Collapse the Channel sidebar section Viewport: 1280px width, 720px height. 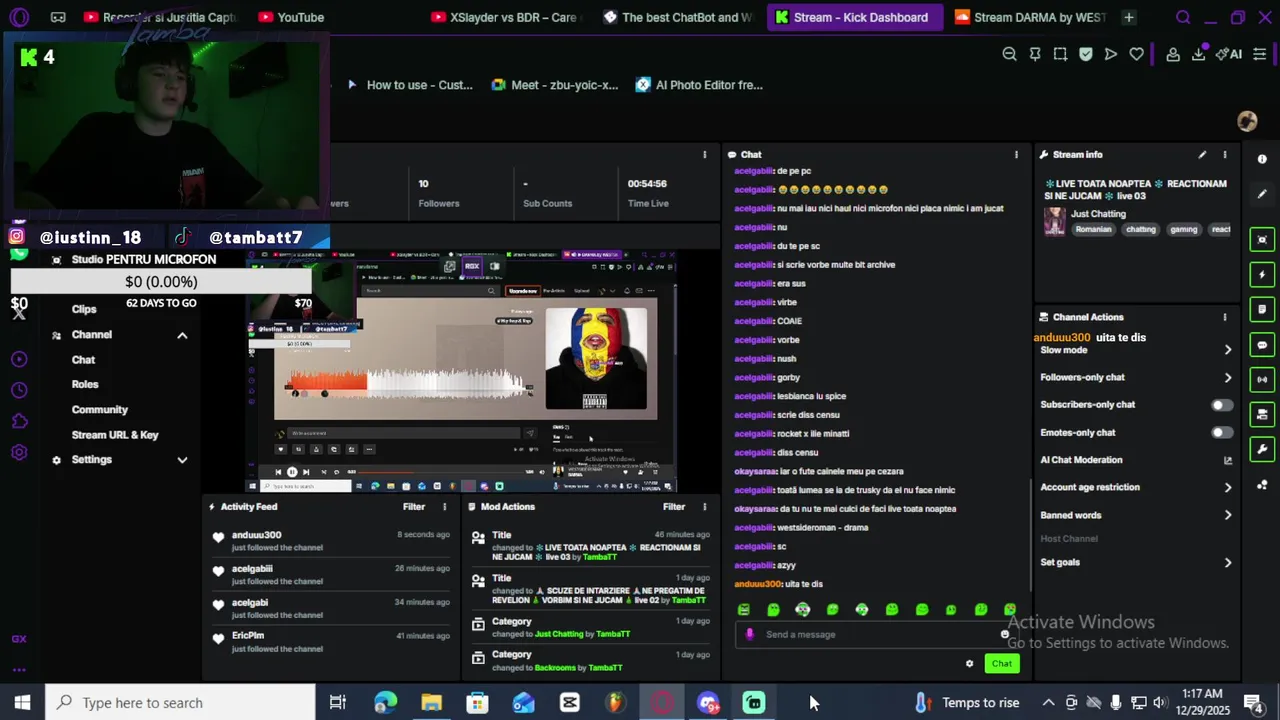pos(182,335)
